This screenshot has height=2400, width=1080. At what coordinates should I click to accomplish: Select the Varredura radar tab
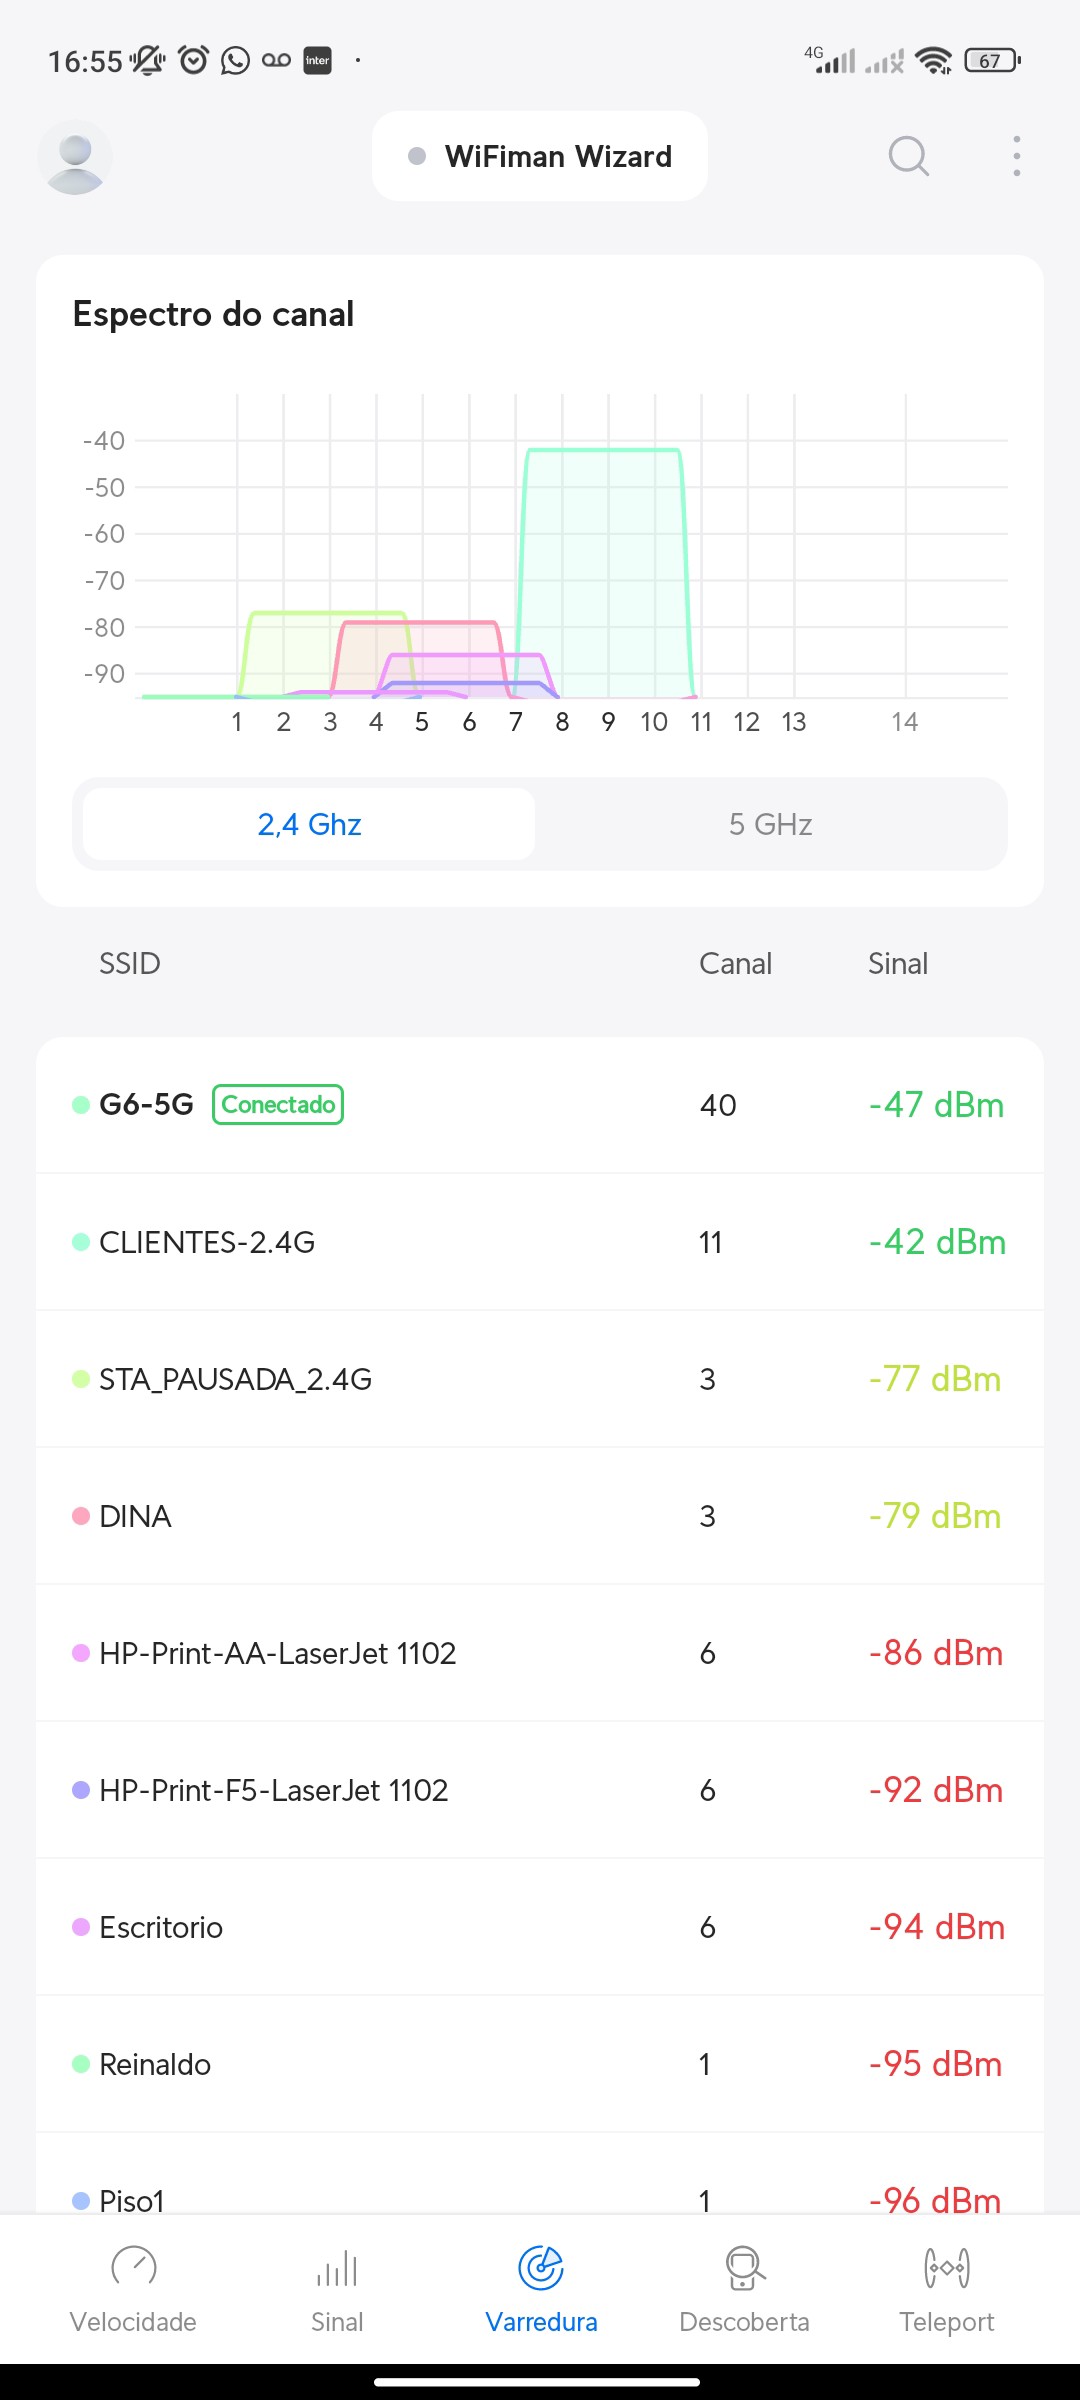(541, 2287)
